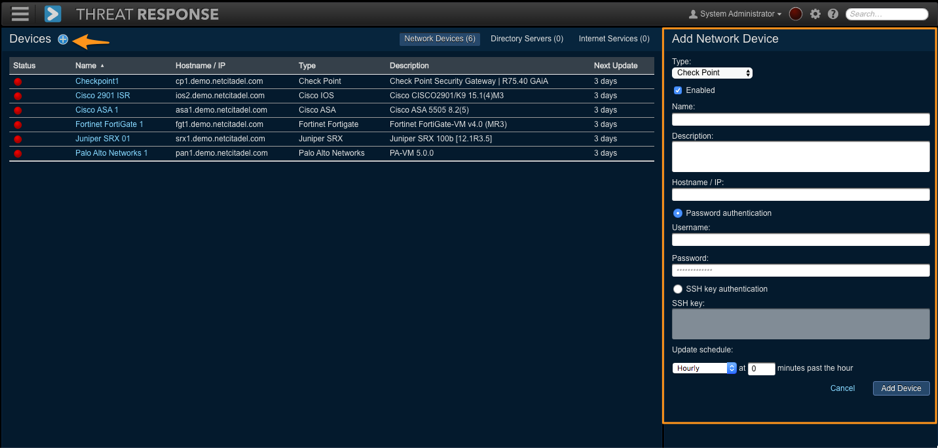Screen dimensions: 938x448
Task: Open the System Administrator user menu
Action: pos(735,14)
